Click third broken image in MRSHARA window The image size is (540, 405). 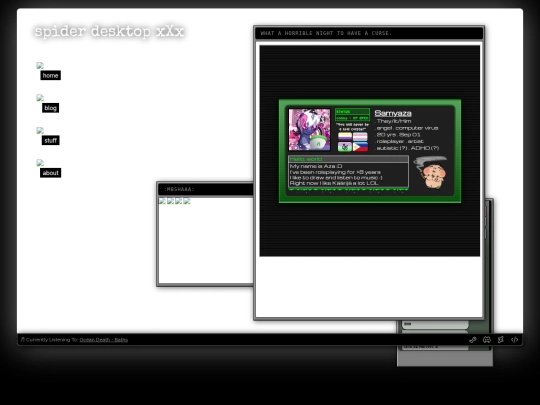point(179,201)
